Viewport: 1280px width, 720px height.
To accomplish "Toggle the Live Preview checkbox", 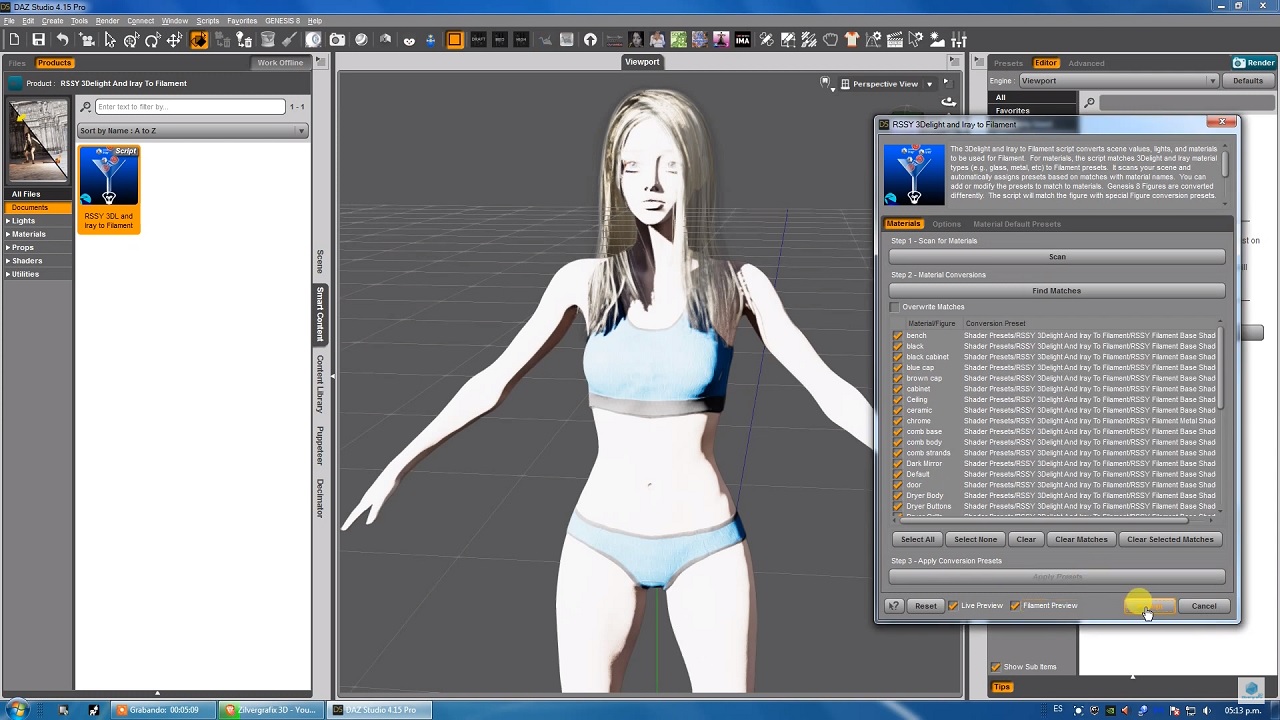I will (953, 606).
